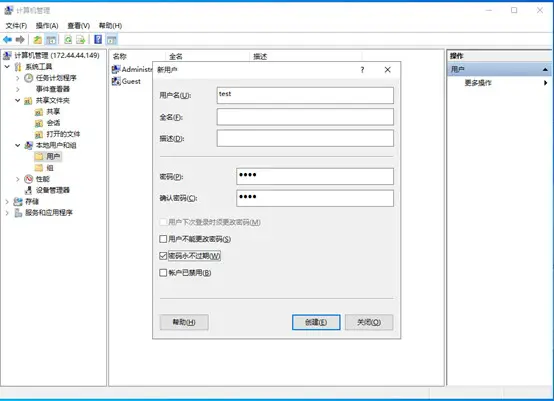The height and width of the screenshot is (401, 554).
Task: Check 帐户已禁用 checkbox
Action: click(x=163, y=273)
